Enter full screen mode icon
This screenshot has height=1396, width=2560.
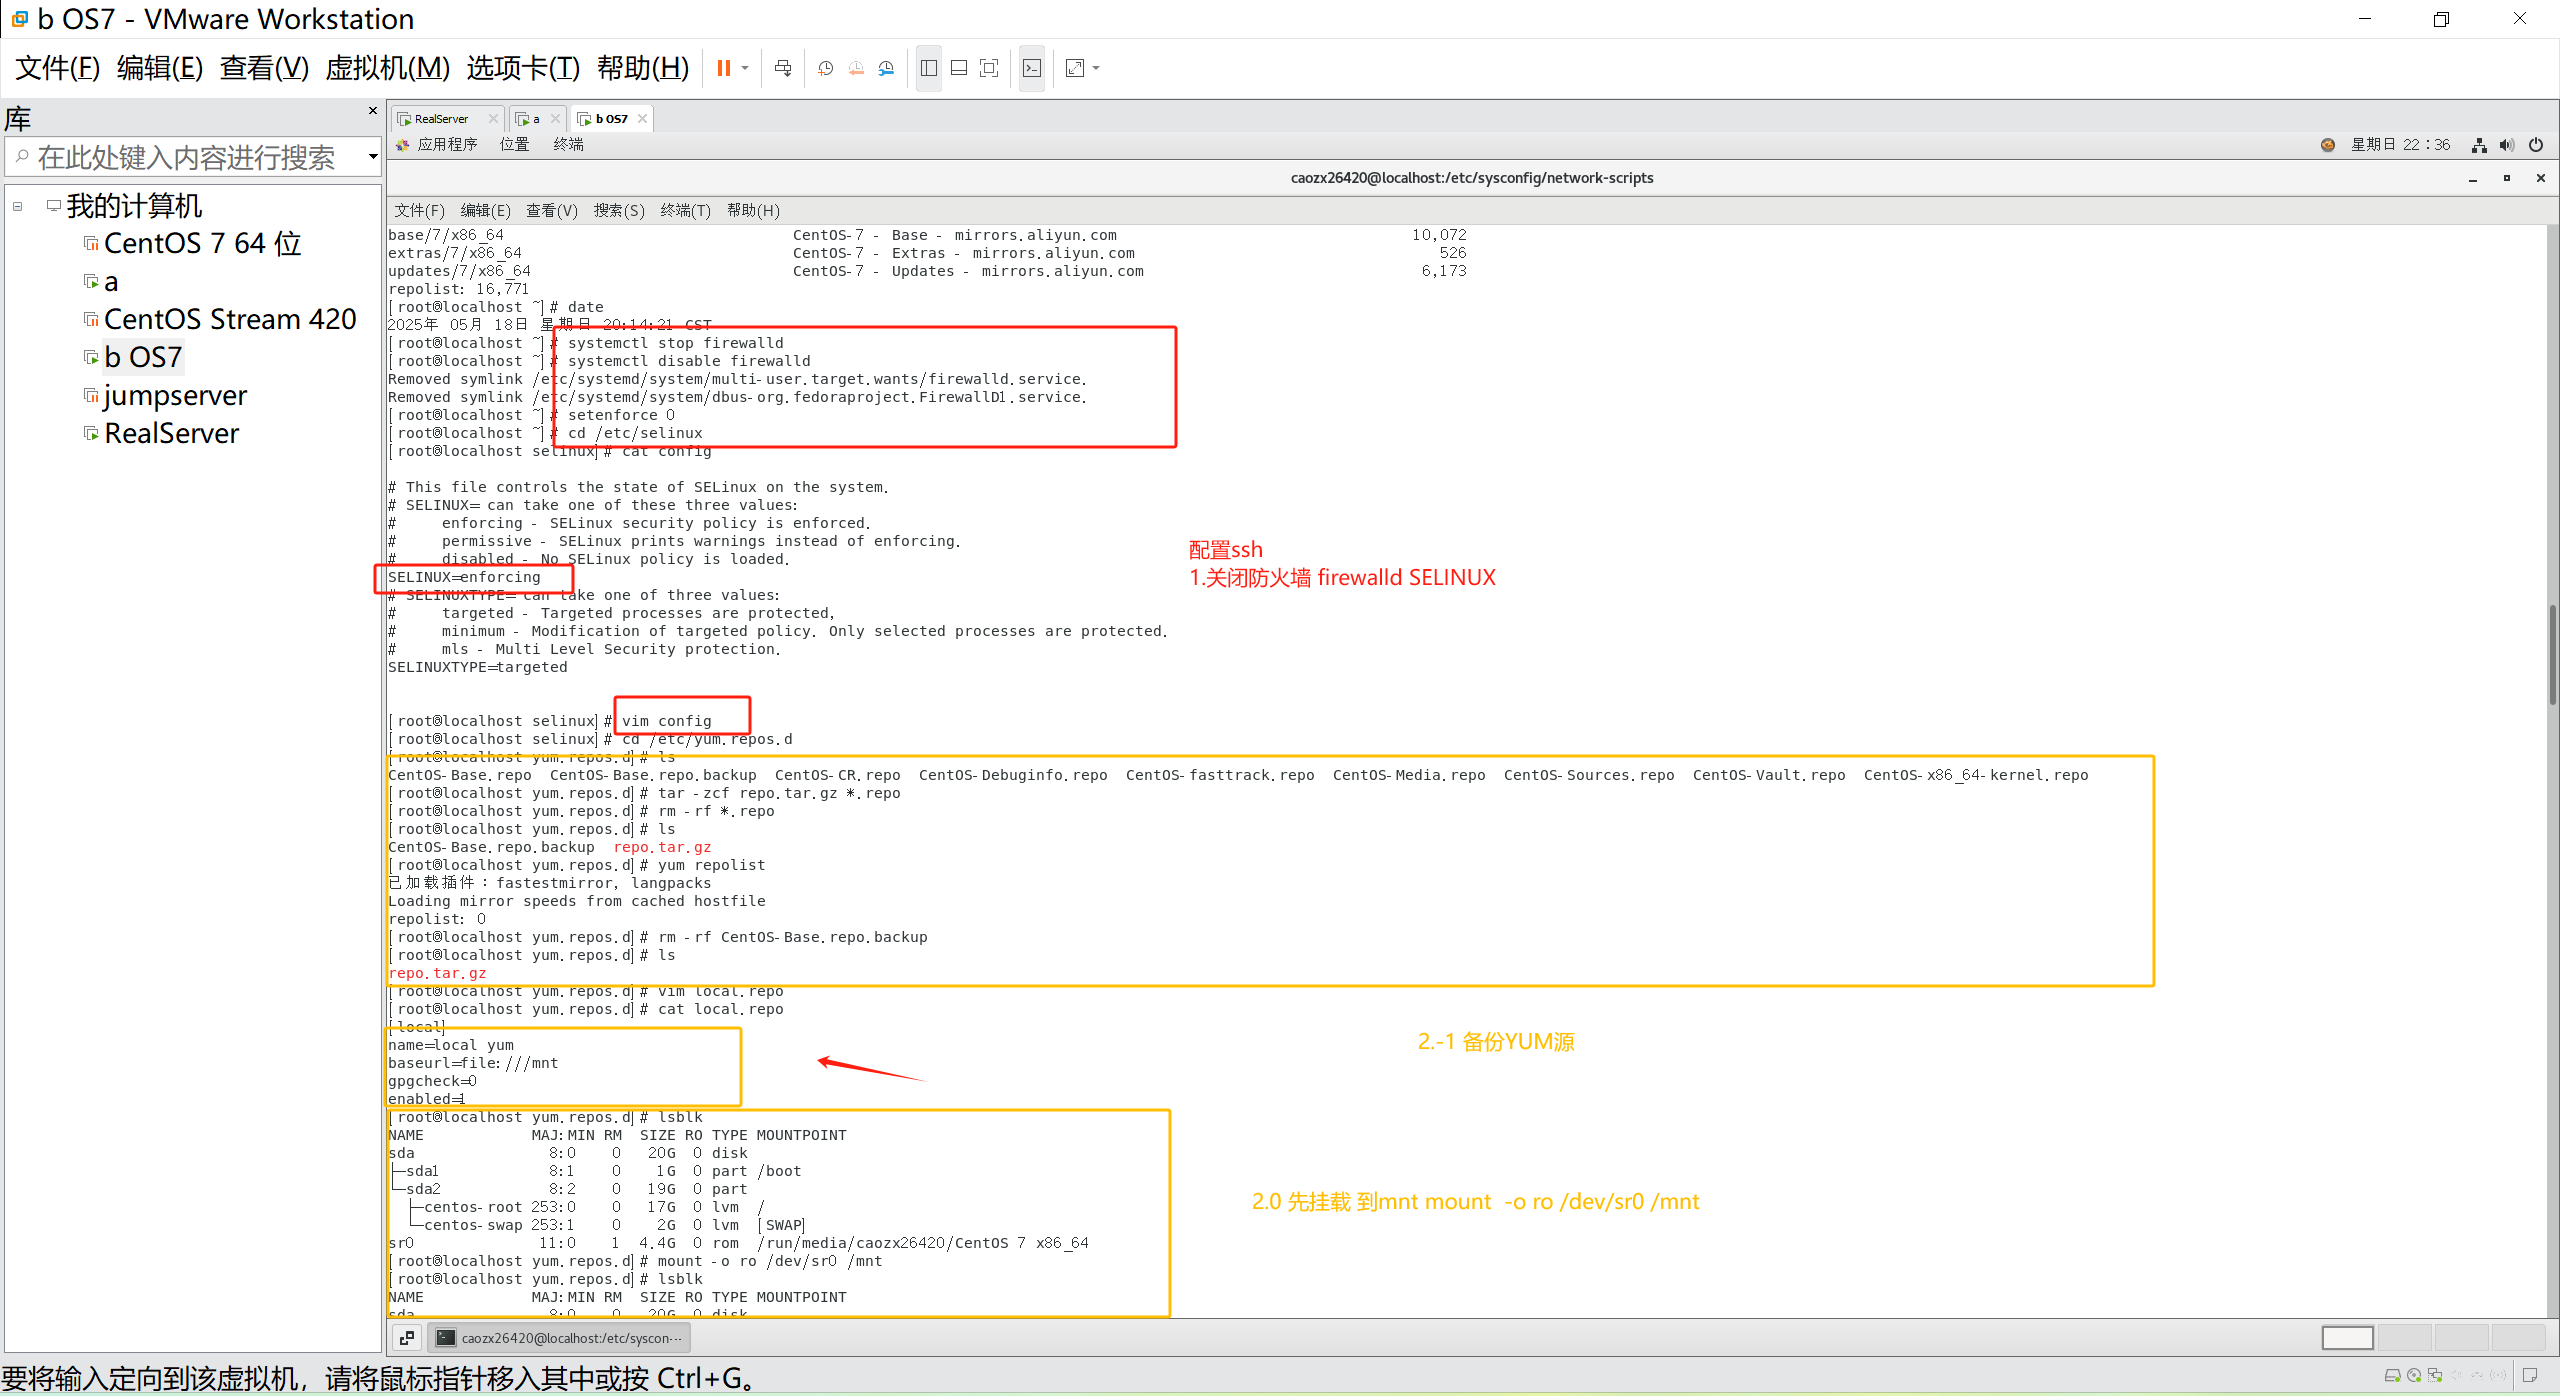click(x=989, y=68)
